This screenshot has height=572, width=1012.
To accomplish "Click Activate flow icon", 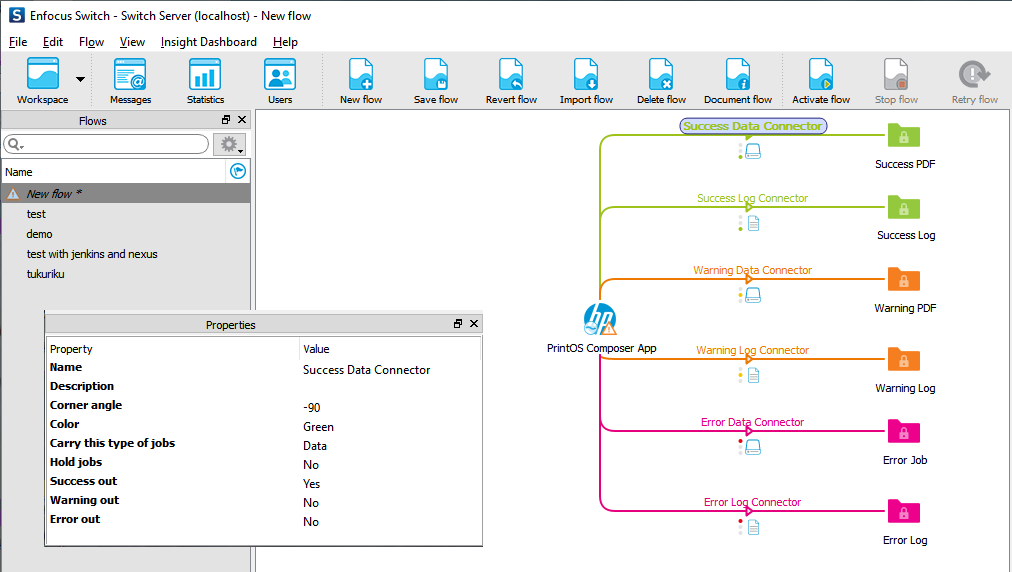I will coord(821,81).
